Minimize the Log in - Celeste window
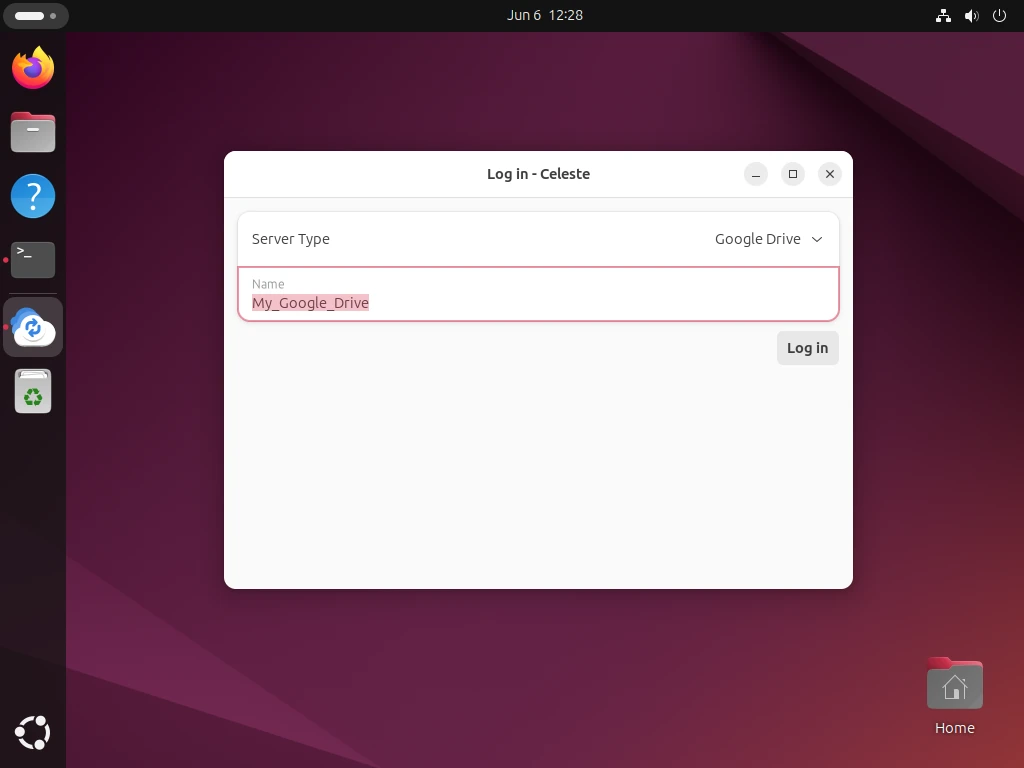The width and height of the screenshot is (1024, 768). pyautogui.click(x=756, y=174)
